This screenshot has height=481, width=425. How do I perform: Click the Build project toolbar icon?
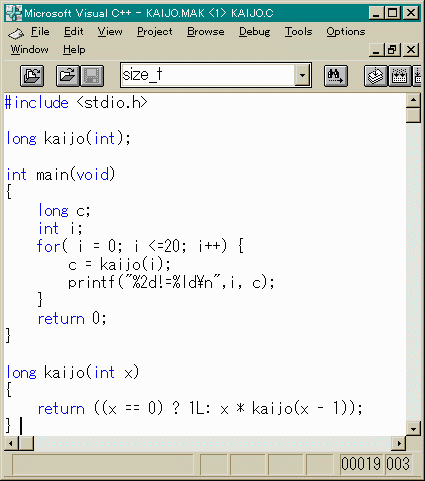[400, 76]
